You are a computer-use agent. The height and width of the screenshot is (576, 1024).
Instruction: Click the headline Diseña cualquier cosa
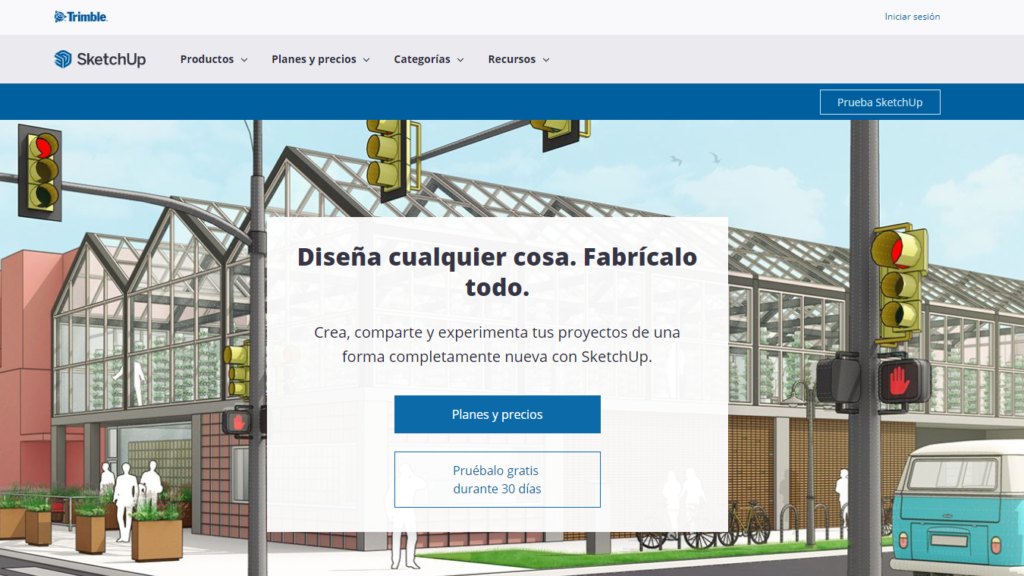[497, 271]
